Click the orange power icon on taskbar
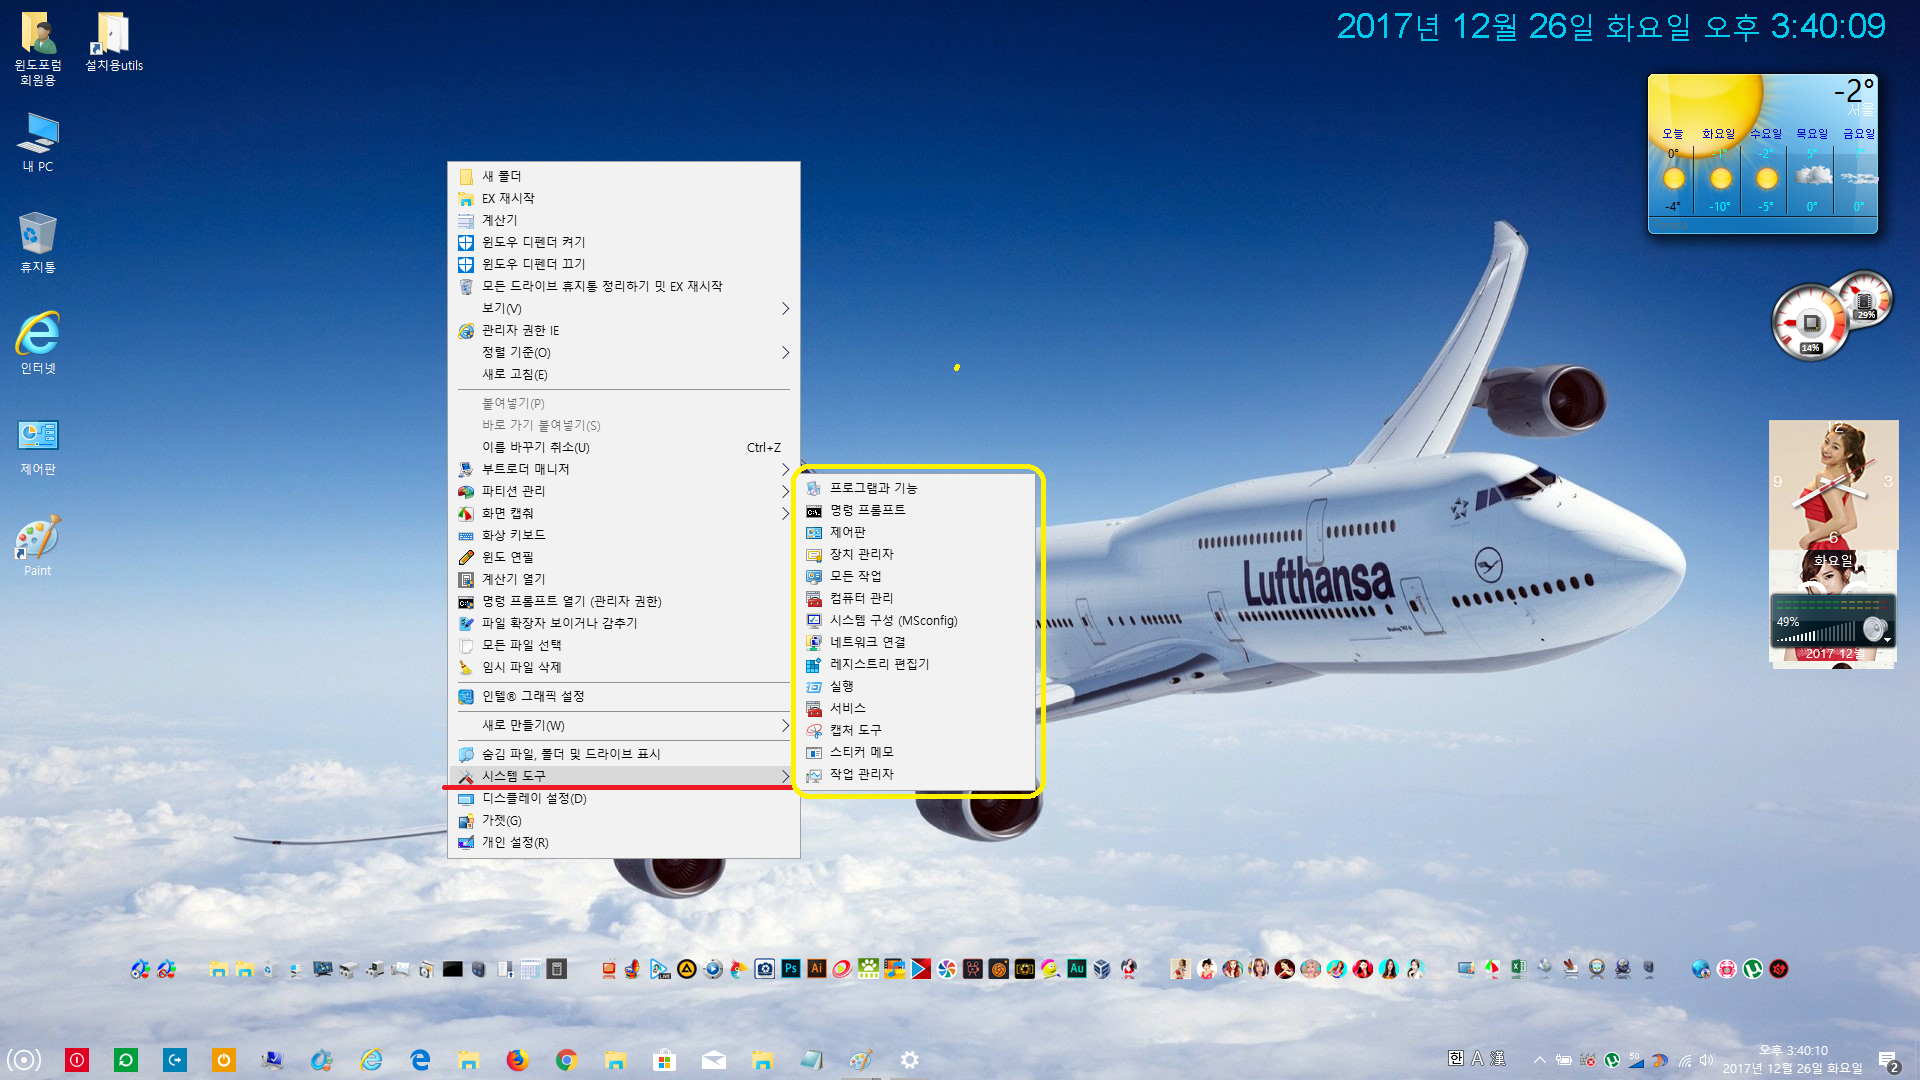1920x1080 pixels. tap(224, 1060)
